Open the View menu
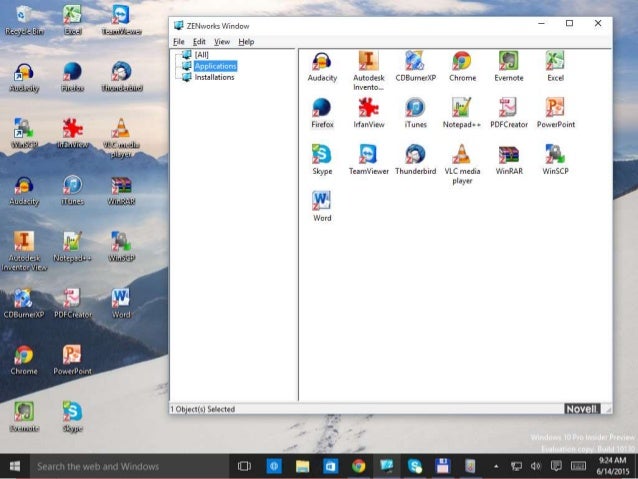The image size is (638, 479). pyautogui.click(x=222, y=42)
